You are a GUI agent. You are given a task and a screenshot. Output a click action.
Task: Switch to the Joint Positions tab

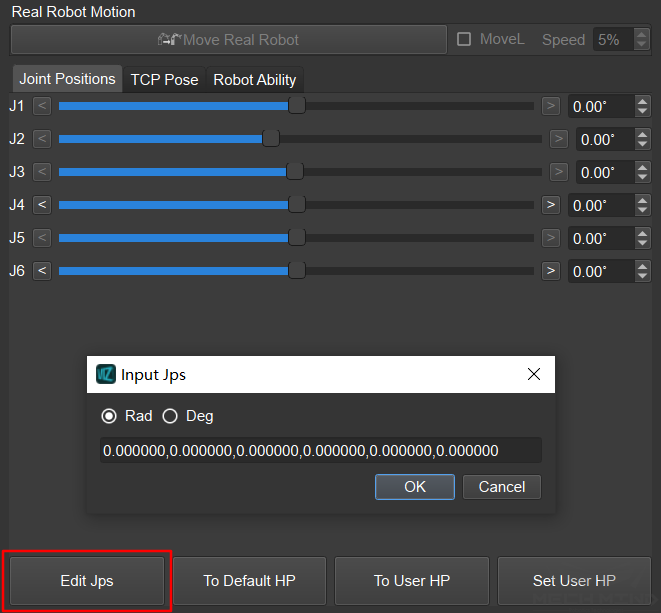click(67, 79)
